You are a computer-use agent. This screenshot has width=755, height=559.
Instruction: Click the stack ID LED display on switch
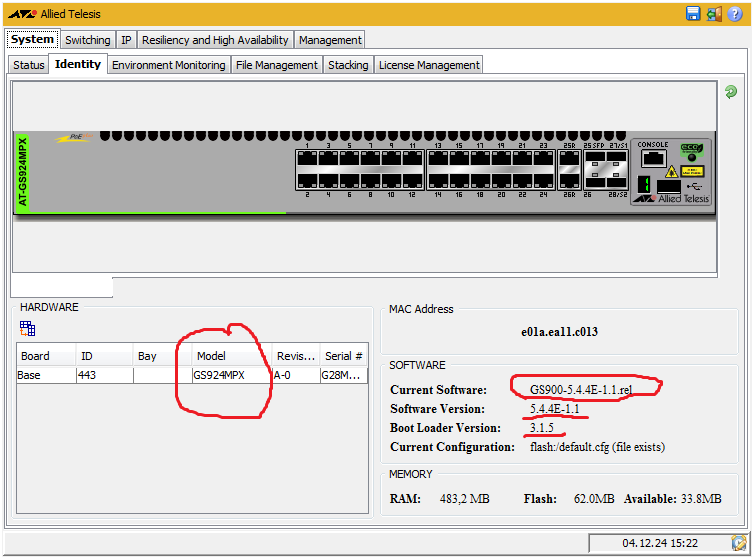click(644, 184)
